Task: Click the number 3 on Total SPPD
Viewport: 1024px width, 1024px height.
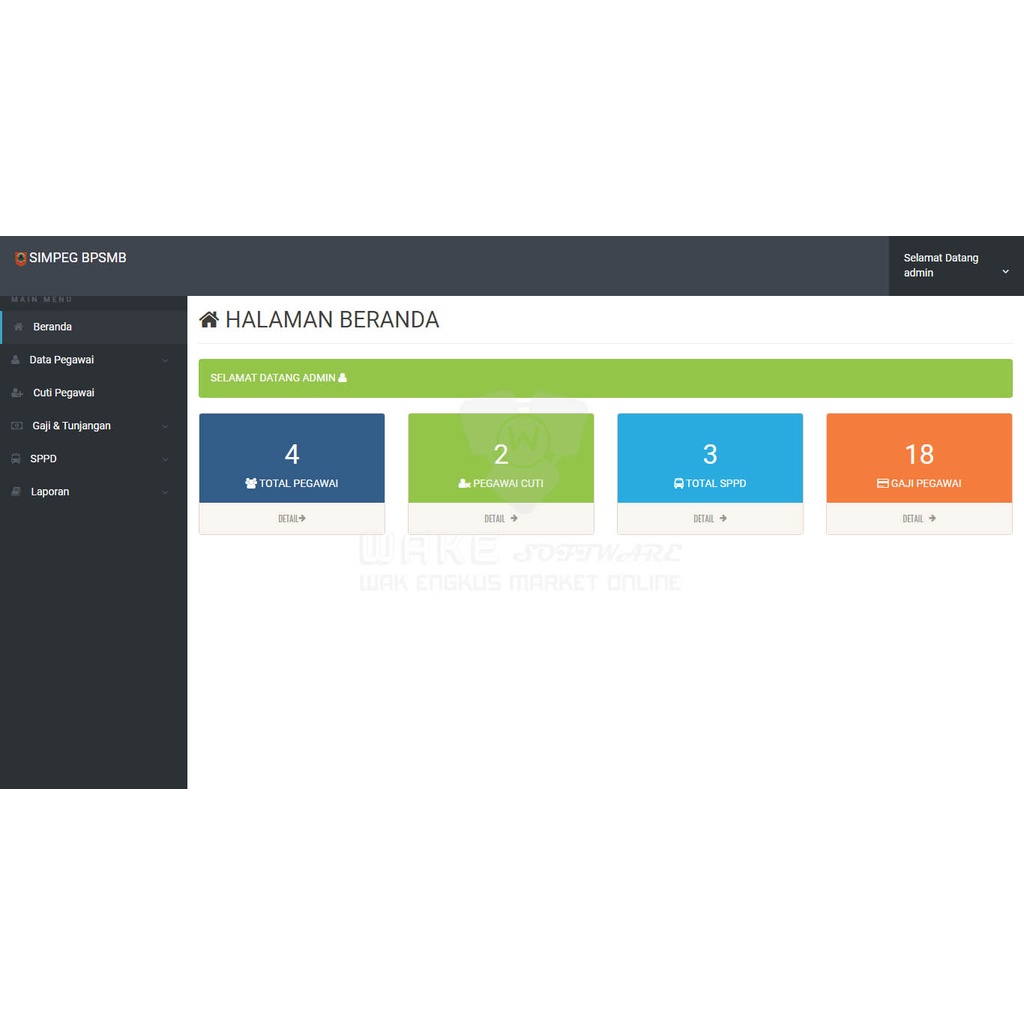Action: tap(710, 455)
